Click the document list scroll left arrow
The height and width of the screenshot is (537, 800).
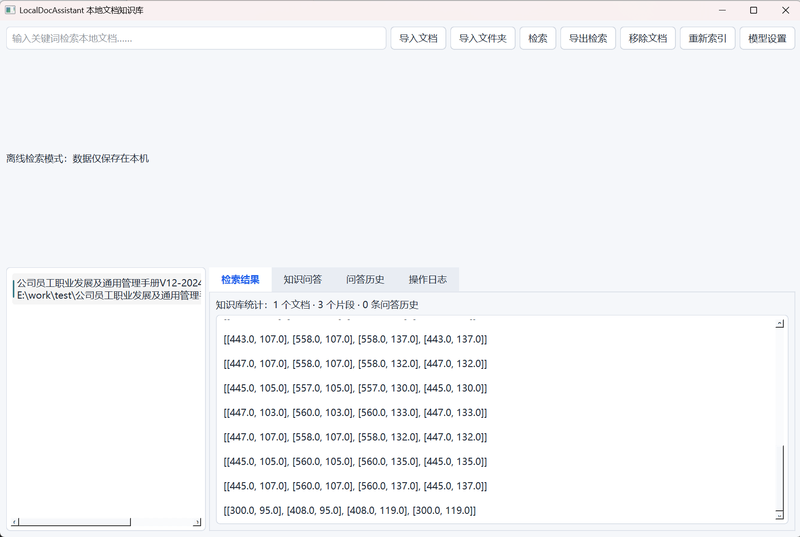[x=15, y=522]
